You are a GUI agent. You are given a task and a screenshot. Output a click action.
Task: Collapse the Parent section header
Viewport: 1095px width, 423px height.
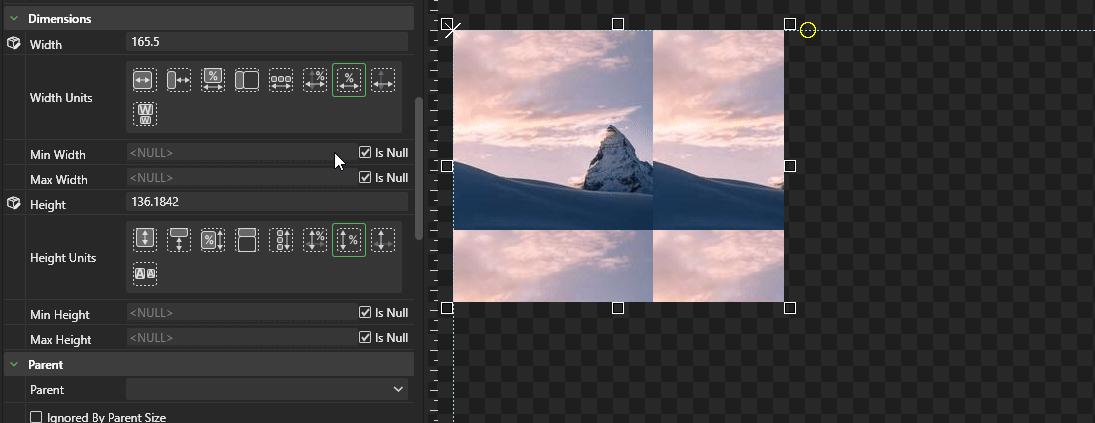tap(14, 365)
